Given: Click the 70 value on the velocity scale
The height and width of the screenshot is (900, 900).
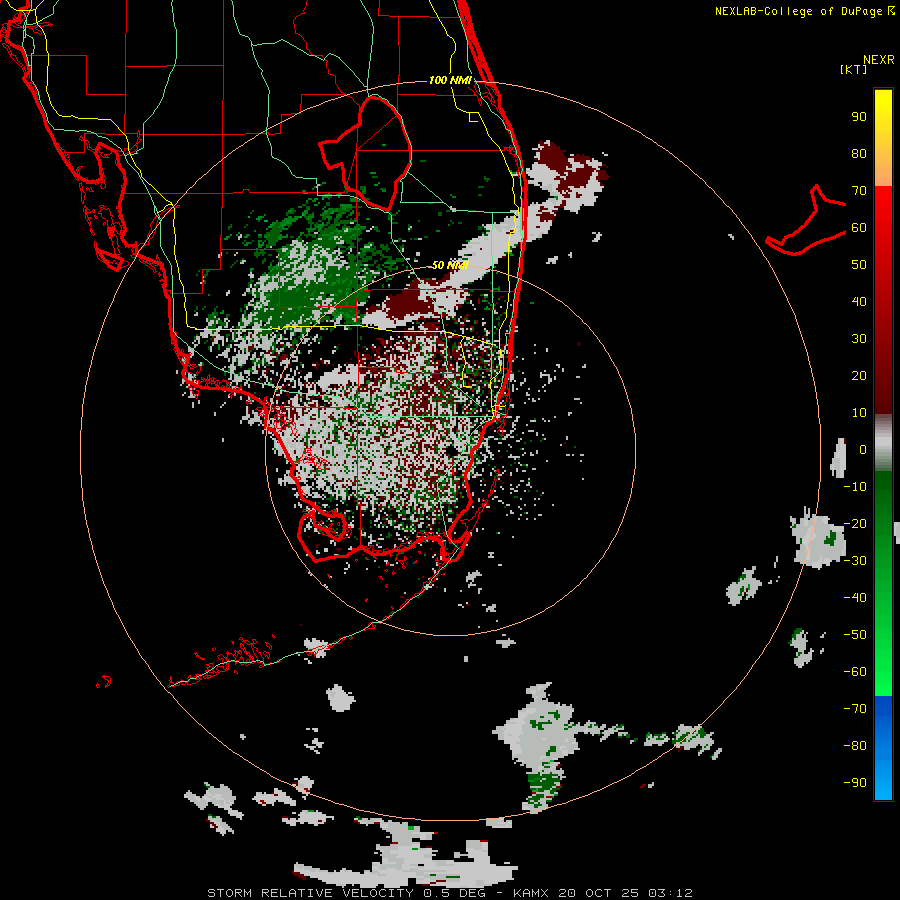Looking at the screenshot, I should tap(859, 191).
